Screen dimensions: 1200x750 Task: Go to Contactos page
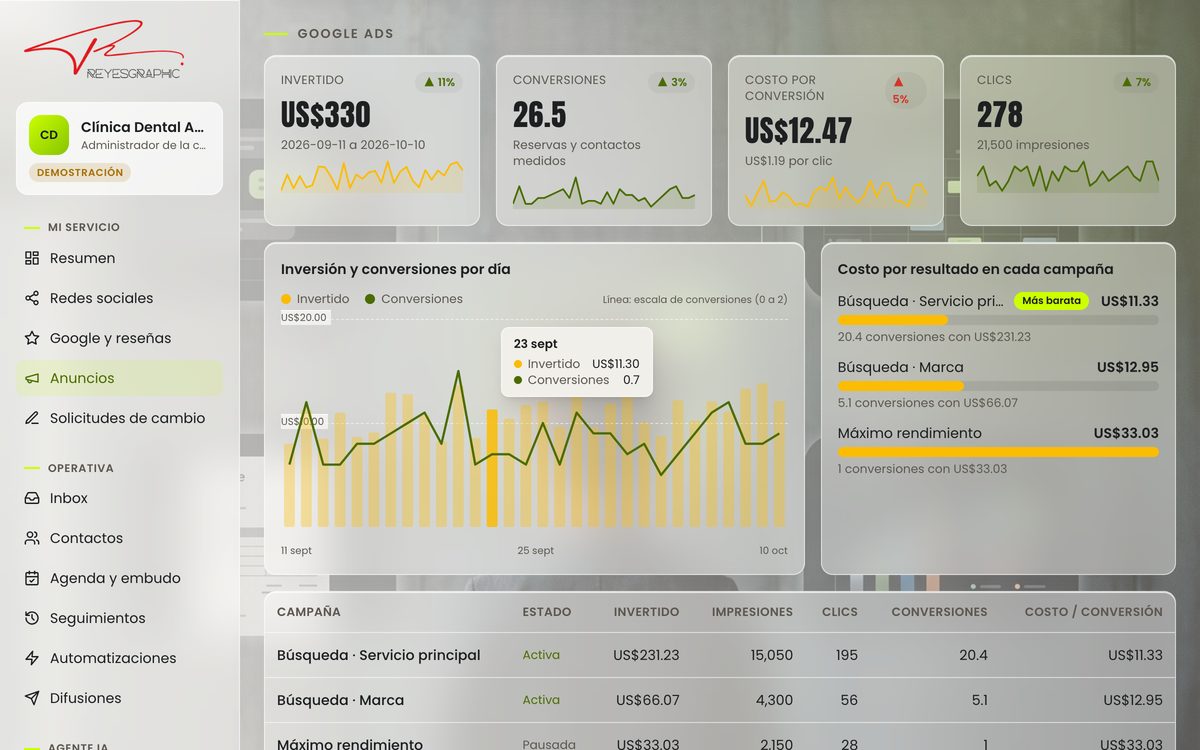pos(119,538)
